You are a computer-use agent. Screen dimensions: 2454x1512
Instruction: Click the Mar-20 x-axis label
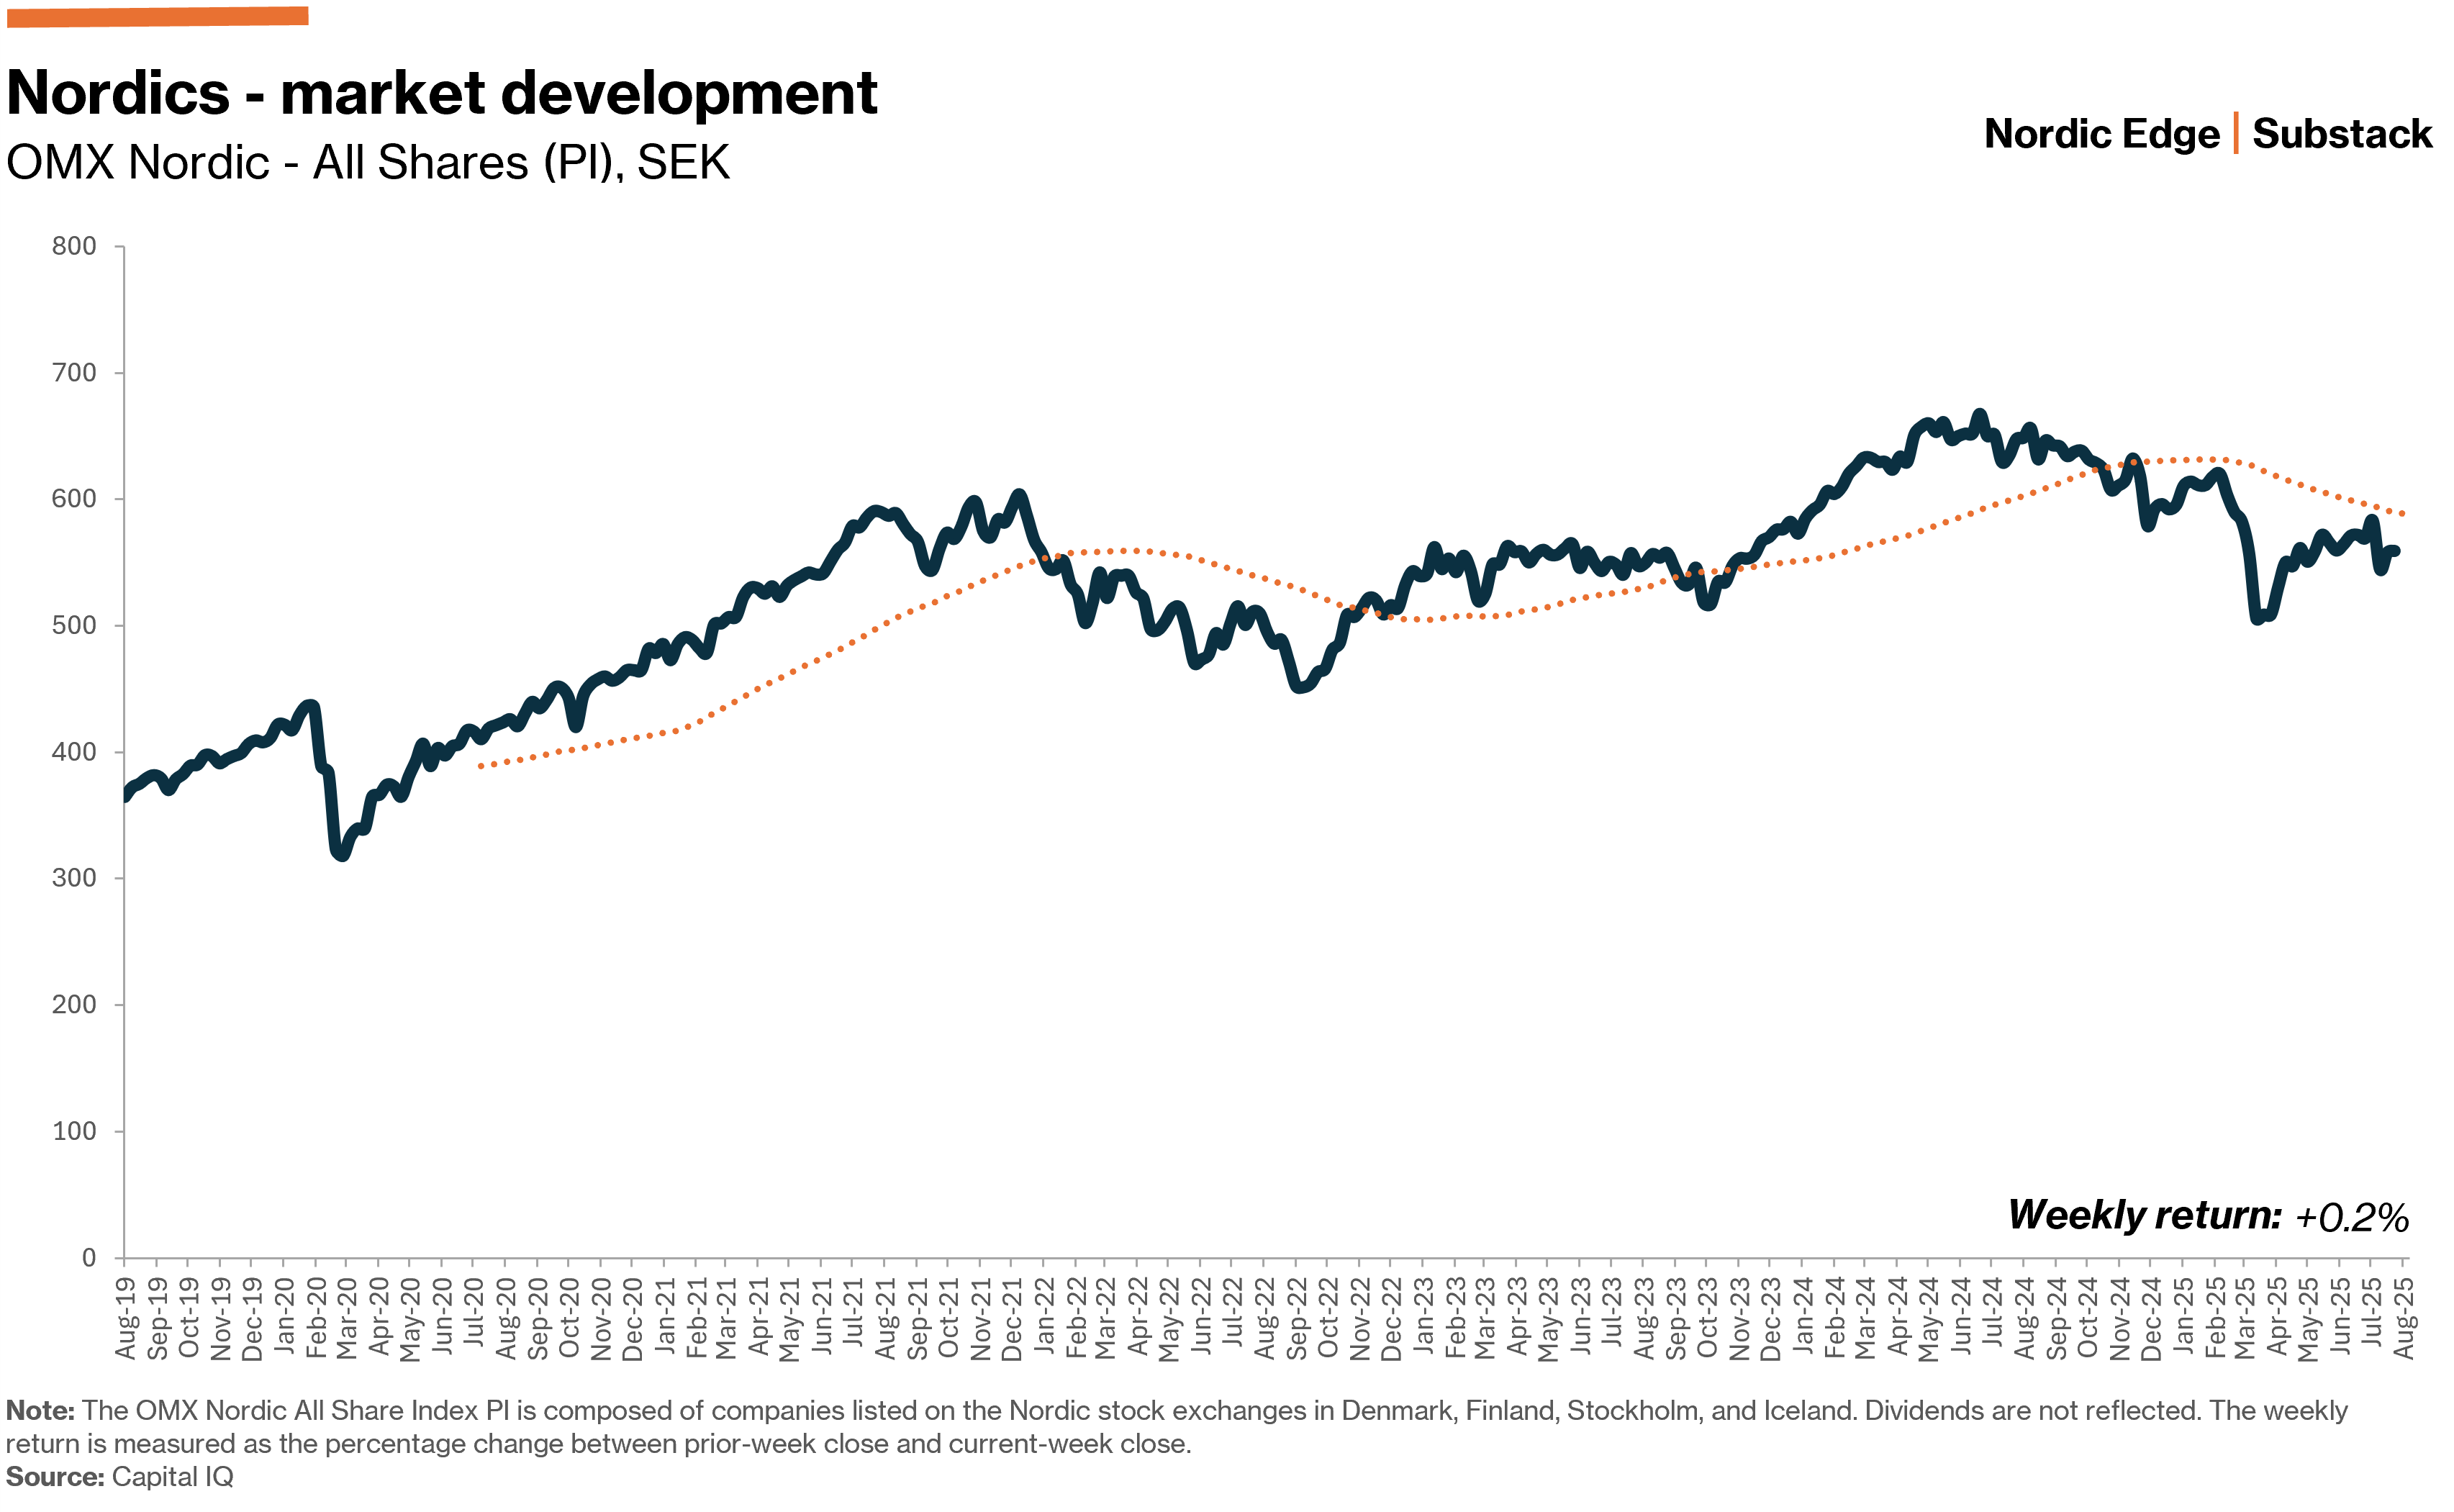click(x=347, y=1318)
